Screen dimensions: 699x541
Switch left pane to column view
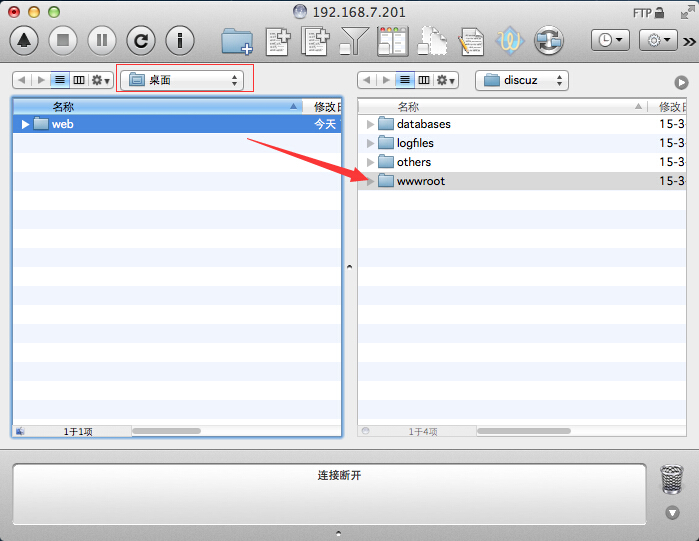(x=78, y=80)
